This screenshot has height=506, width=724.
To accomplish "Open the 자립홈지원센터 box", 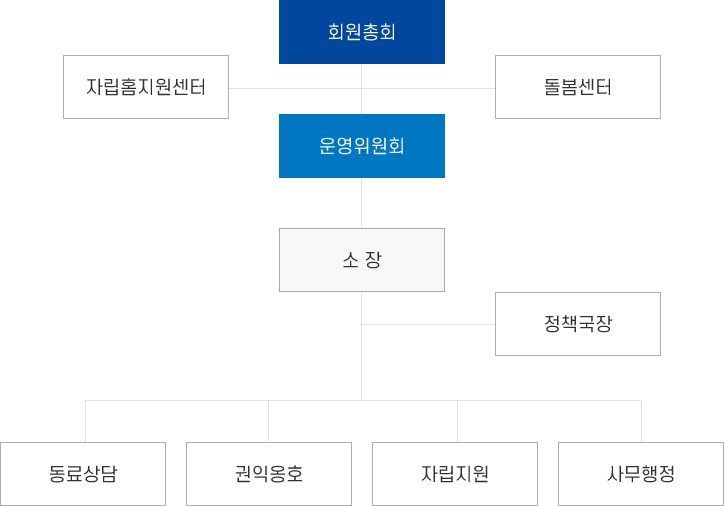I will click(146, 87).
